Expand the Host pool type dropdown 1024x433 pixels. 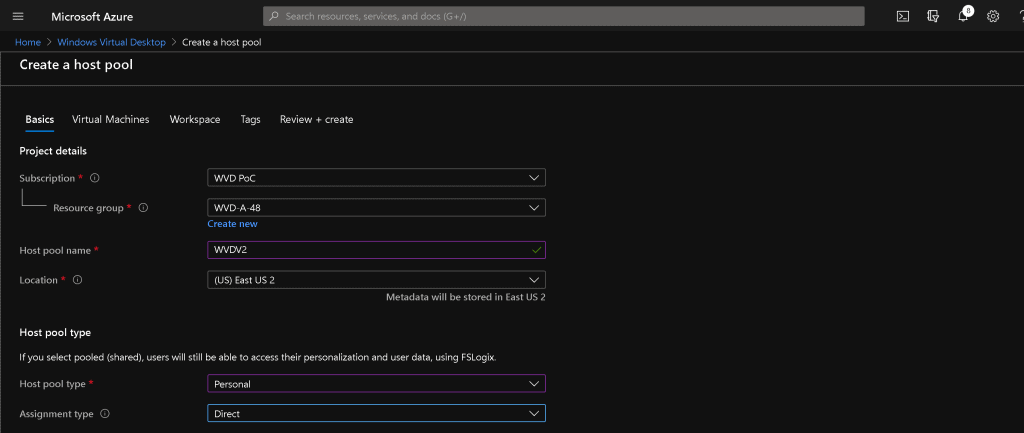click(376, 383)
